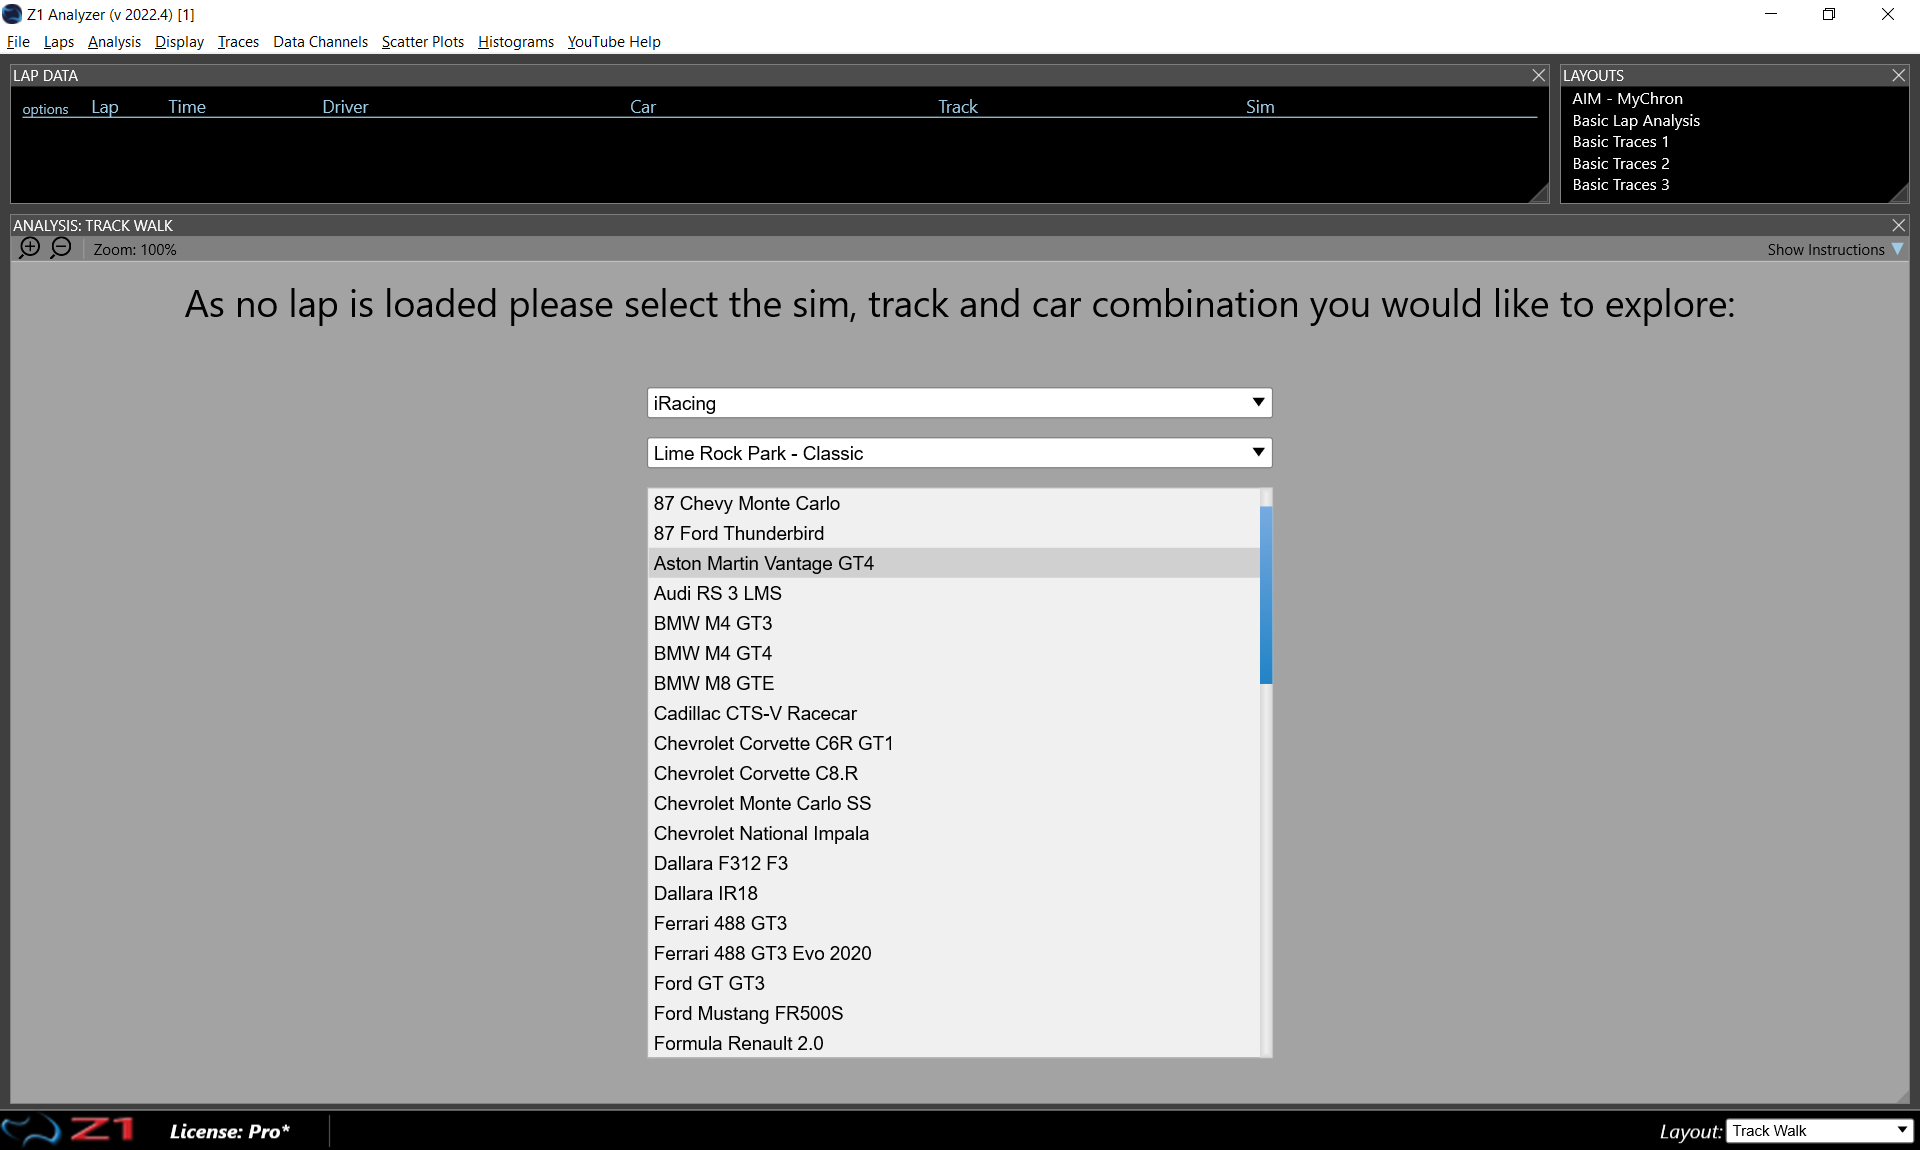Select Chevrolet National Impala
This screenshot has height=1150, width=1920.
pos(954,833)
